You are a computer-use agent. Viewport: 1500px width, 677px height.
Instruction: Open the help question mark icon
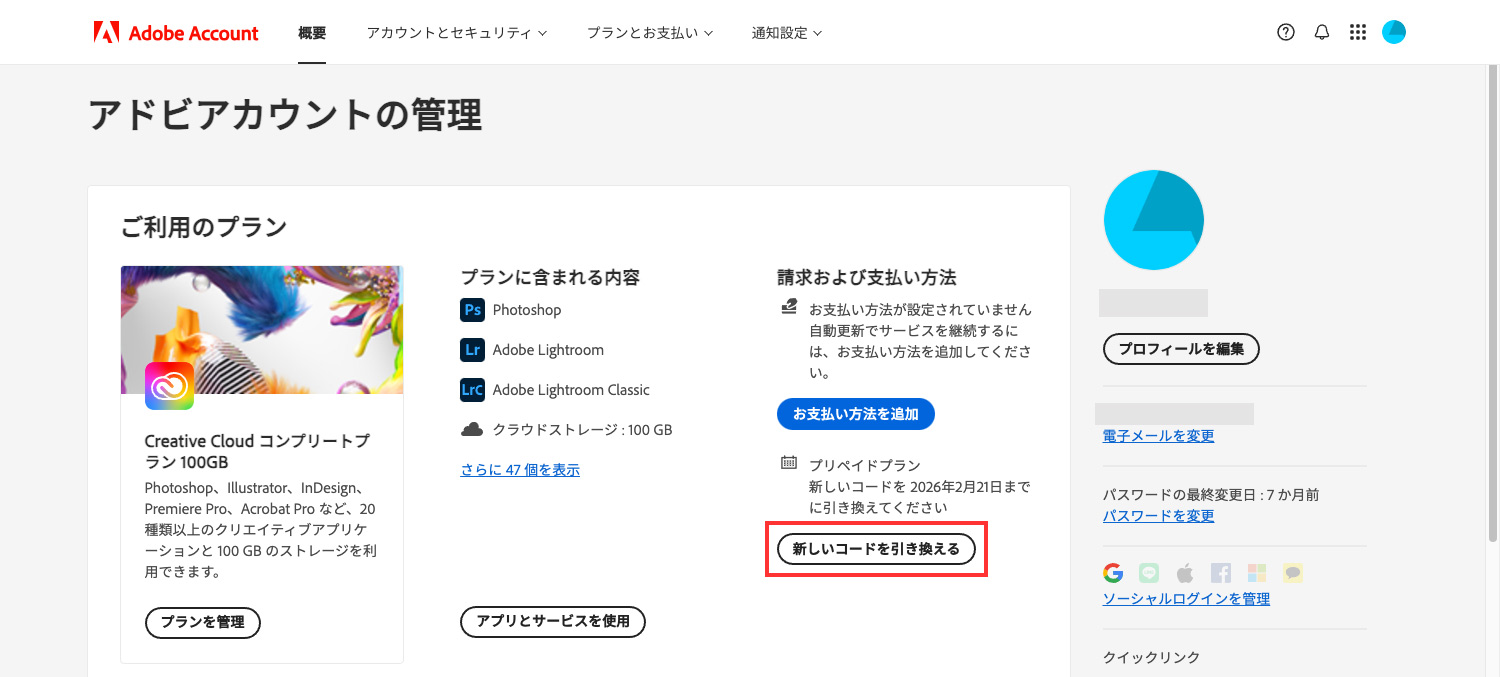[x=1286, y=32]
